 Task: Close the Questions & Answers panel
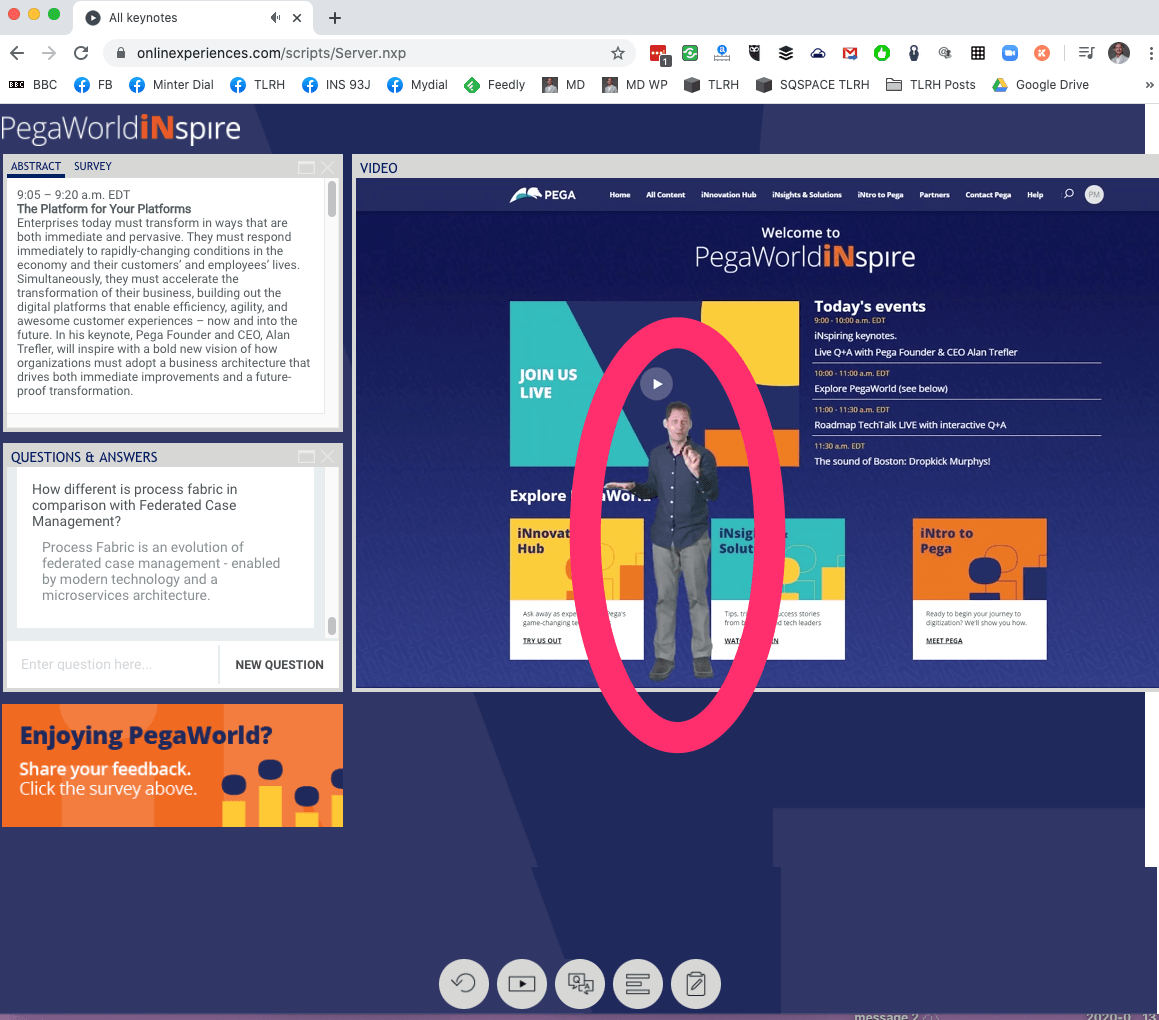click(x=327, y=457)
